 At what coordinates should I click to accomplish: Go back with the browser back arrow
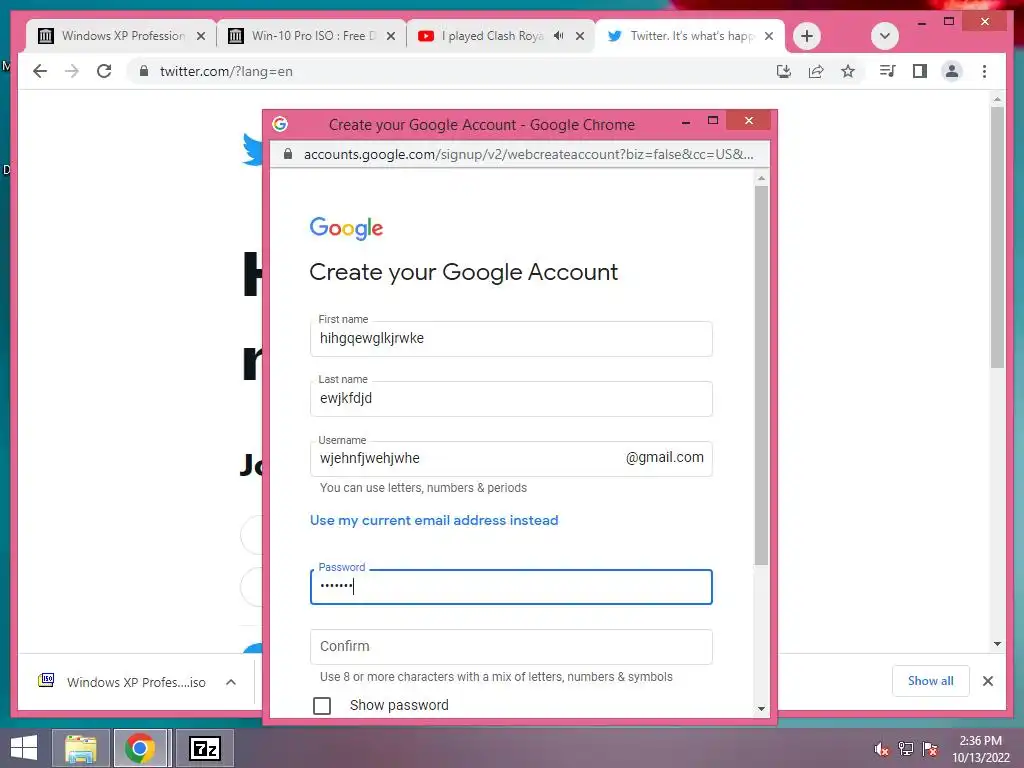[40, 71]
